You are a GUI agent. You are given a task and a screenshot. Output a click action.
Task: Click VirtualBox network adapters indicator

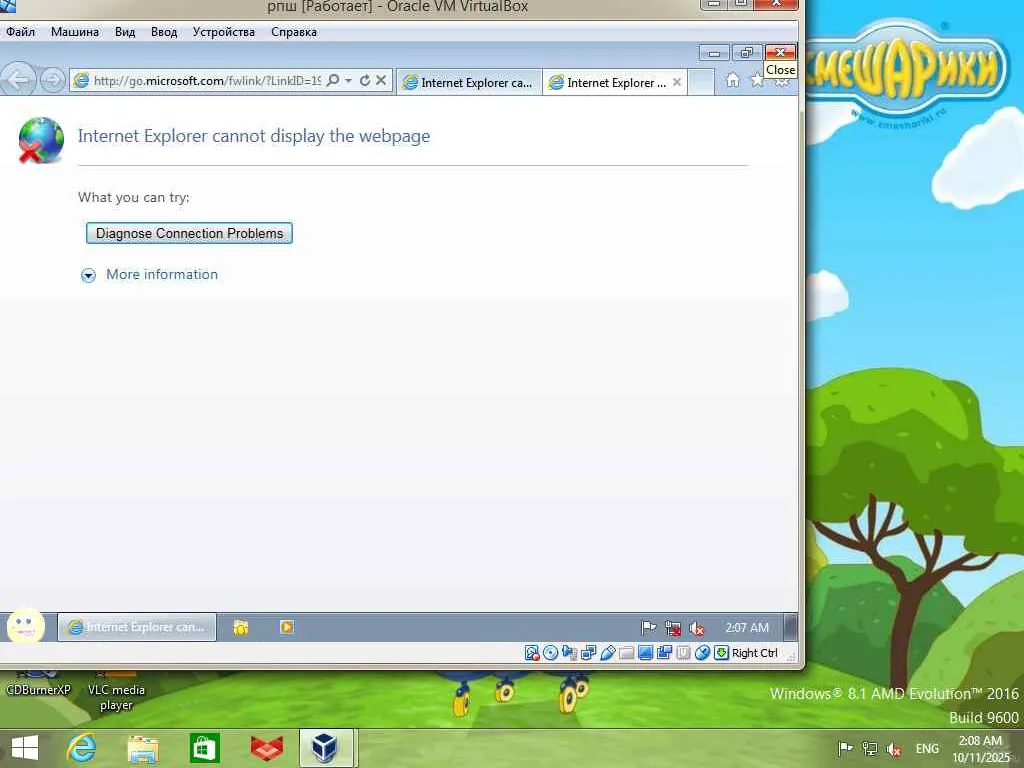click(x=588, y=653)
